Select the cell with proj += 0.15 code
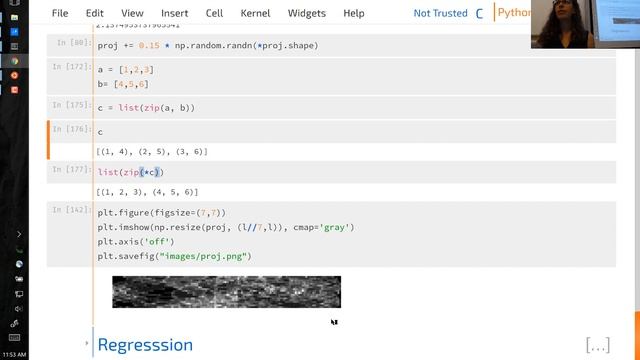The image size is (640, 360). point(331,45)
